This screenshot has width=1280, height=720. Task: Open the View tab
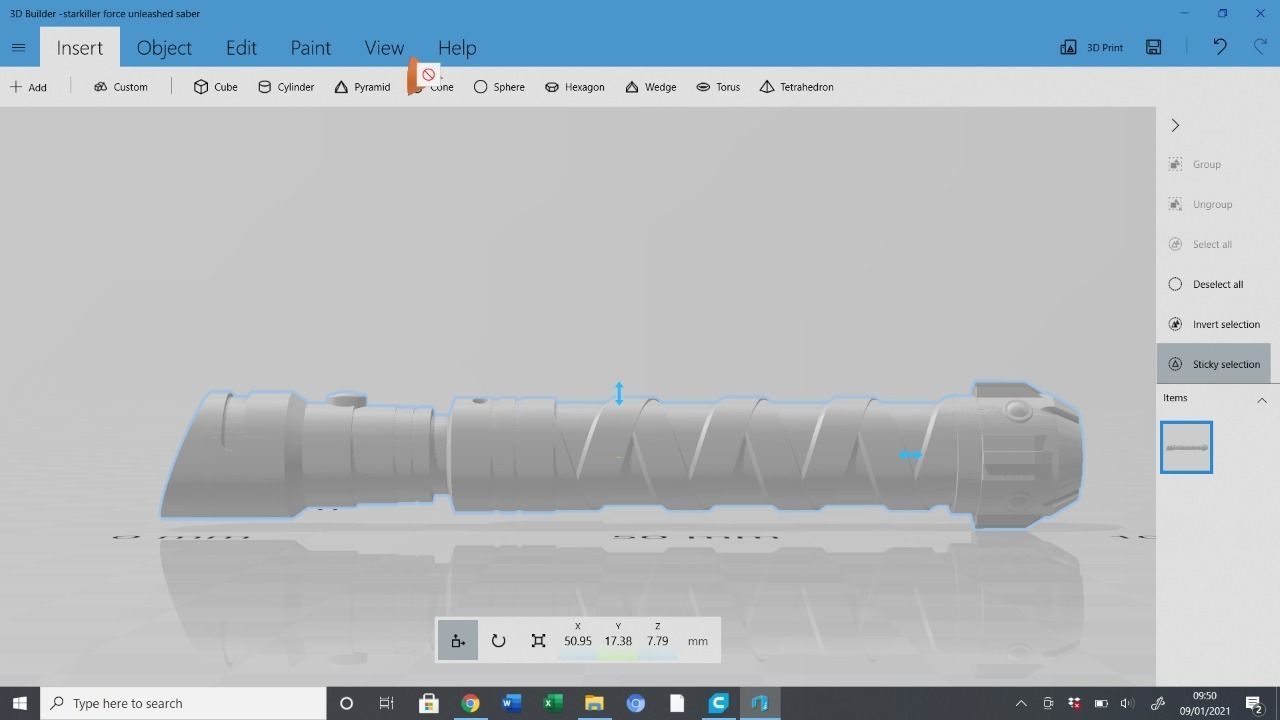point(384,48)
